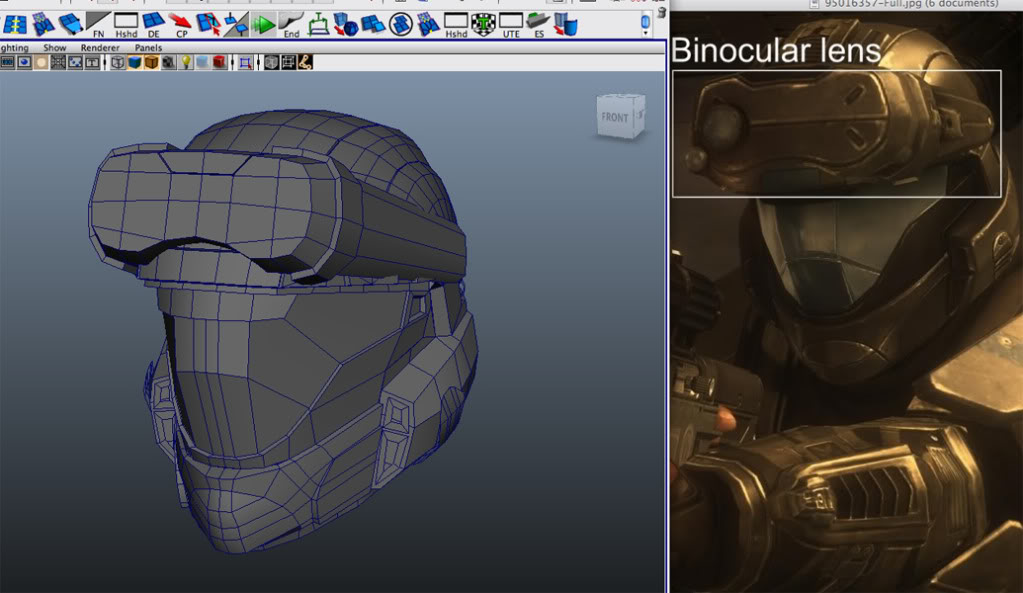The width and height of the screenshot is (1023, 593).
Task: Run the End shelf button
Action: click(x=291, y=25)
